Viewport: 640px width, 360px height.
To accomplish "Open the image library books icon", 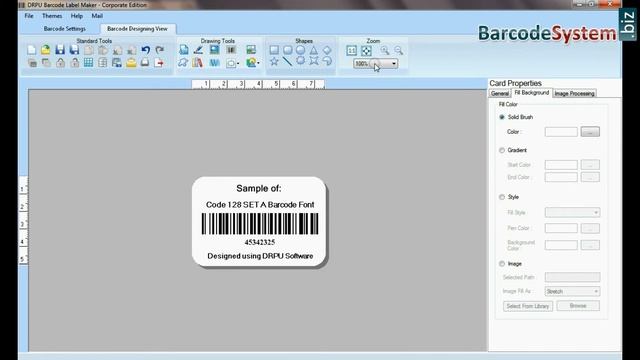I will click(x=198, y=62).
